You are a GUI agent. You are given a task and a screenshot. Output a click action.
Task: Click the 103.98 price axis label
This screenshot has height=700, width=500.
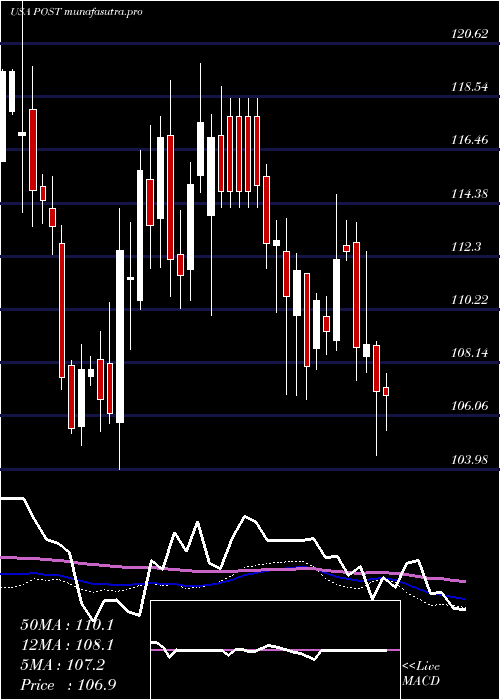[x=470, y=459]
